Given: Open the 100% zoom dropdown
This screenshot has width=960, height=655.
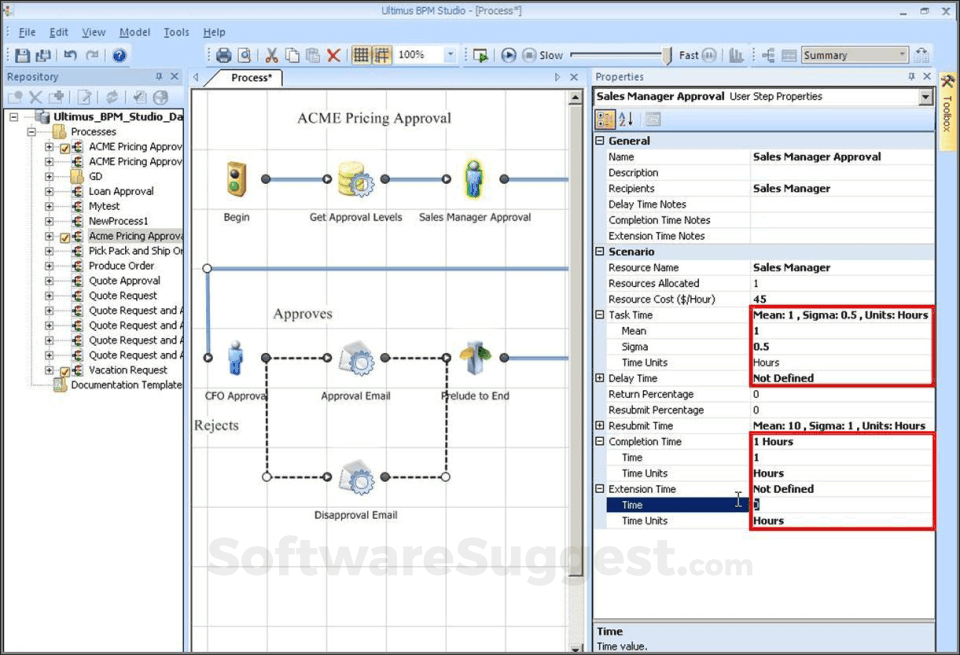Looking at the screenshot, I should (x=450, y=56).
